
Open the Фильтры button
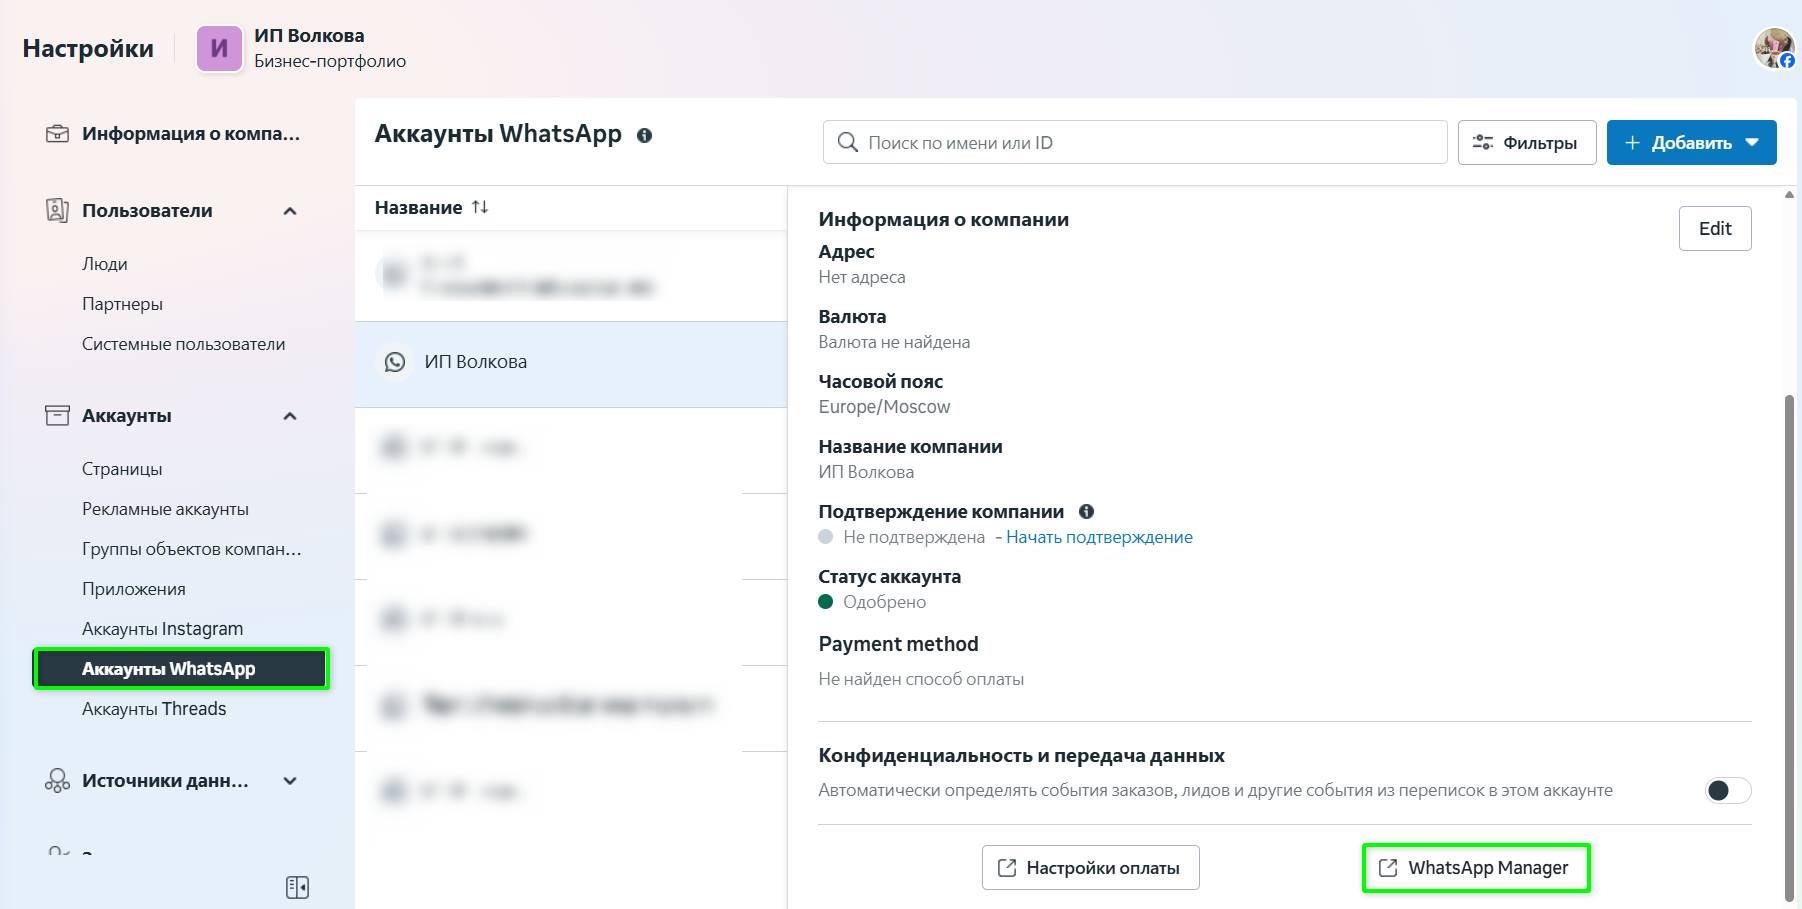(x=1526, y=143)
